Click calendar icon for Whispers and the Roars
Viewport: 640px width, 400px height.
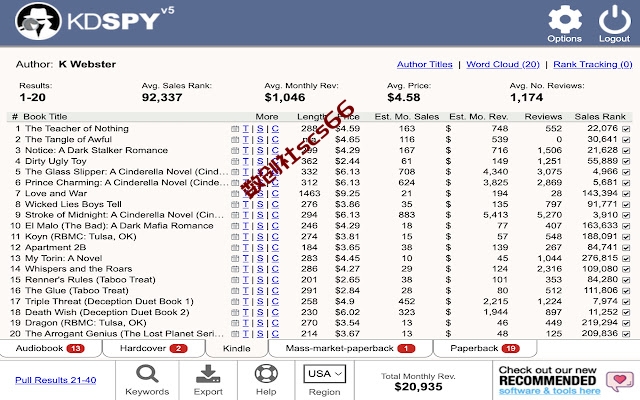235,269
